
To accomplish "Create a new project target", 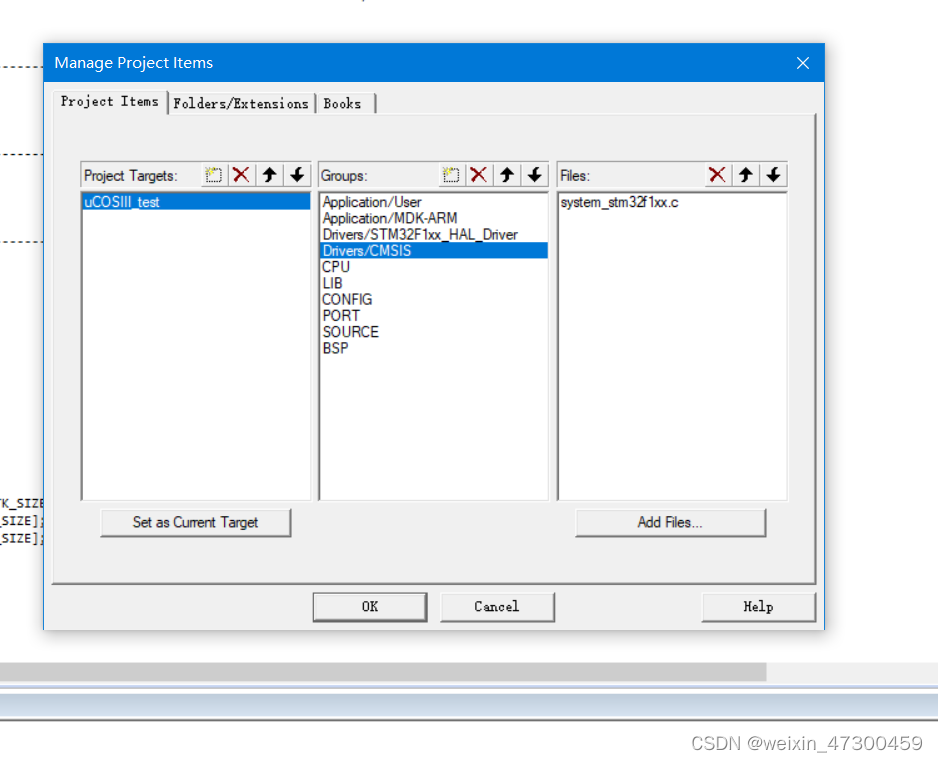I will [x=213, y=175].
